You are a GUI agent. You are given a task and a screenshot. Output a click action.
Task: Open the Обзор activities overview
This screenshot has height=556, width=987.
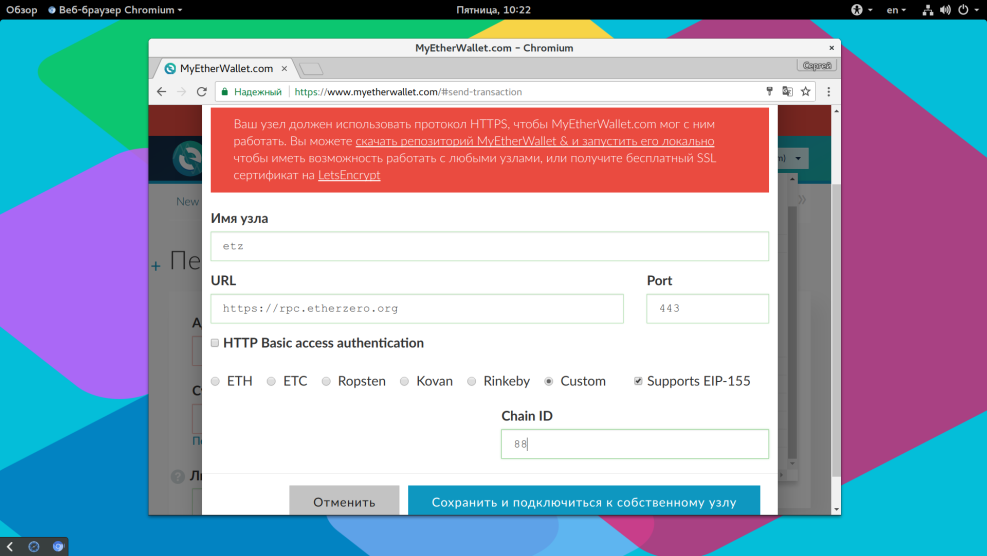point(20,10)
